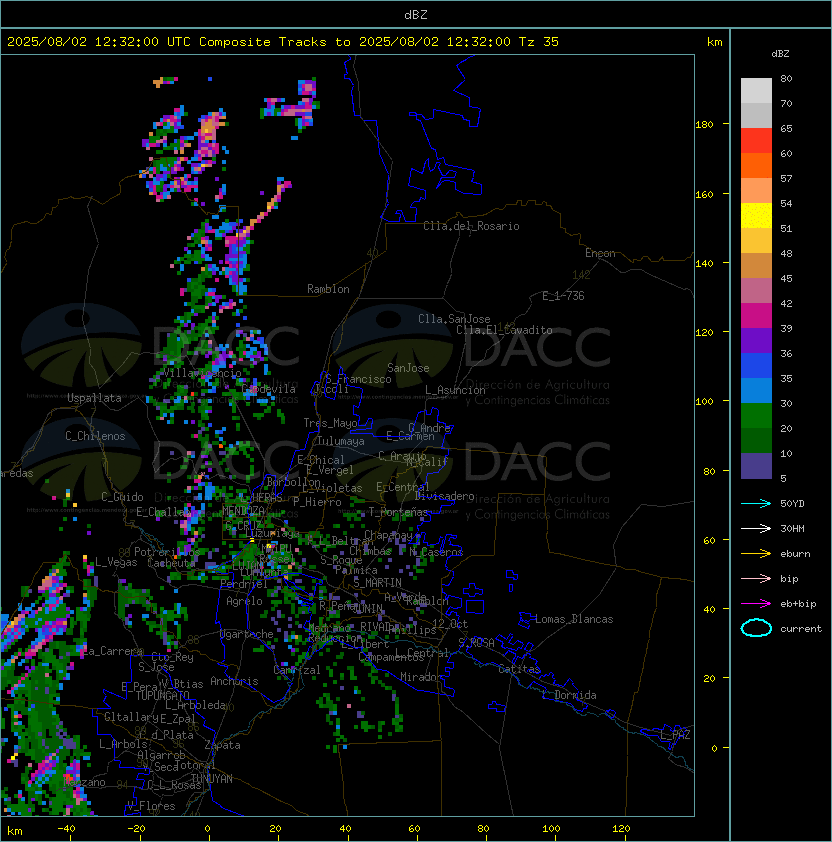The width and height of the screenshot is (832, 842).
Task: Click the 'Zapata' place label
Action: tap(222, 745)
